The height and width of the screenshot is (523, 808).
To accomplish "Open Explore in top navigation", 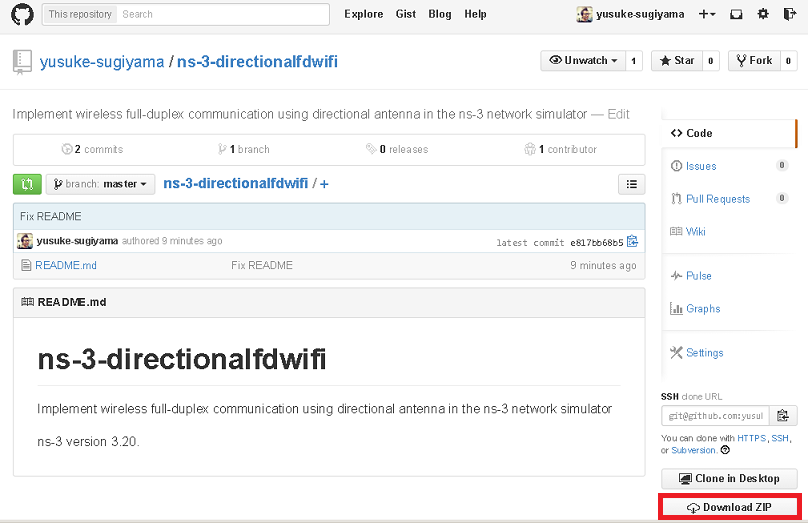I will 363,14.
